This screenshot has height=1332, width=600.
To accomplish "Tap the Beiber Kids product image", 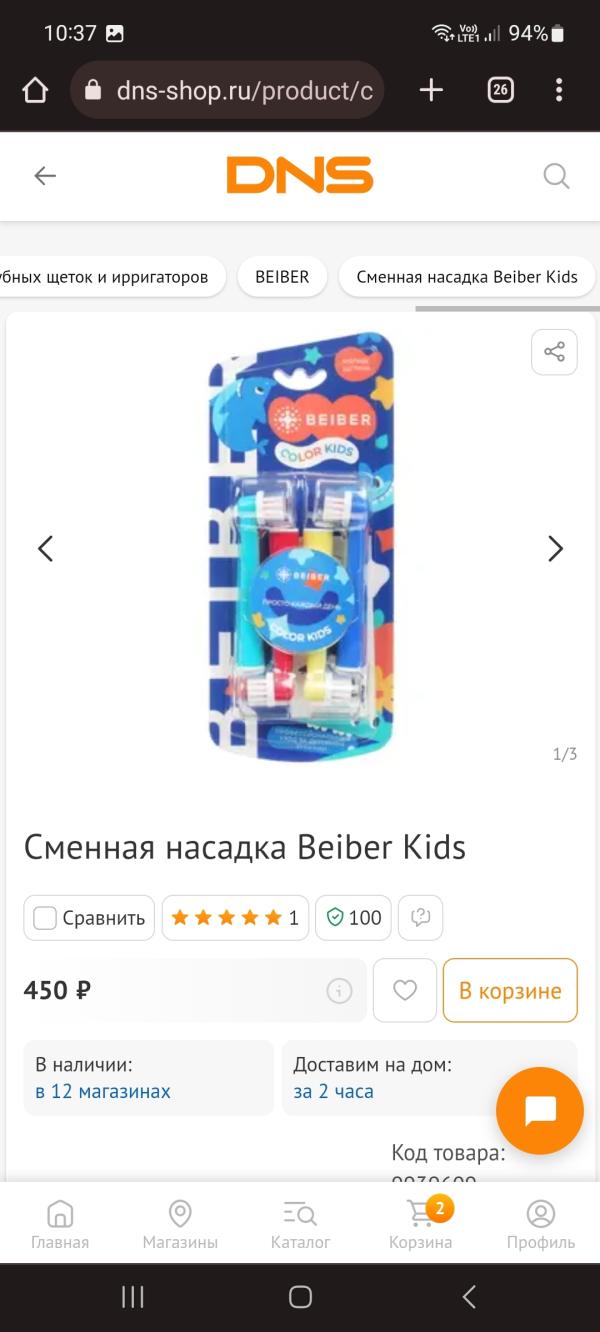I will [x=300, y=546].
